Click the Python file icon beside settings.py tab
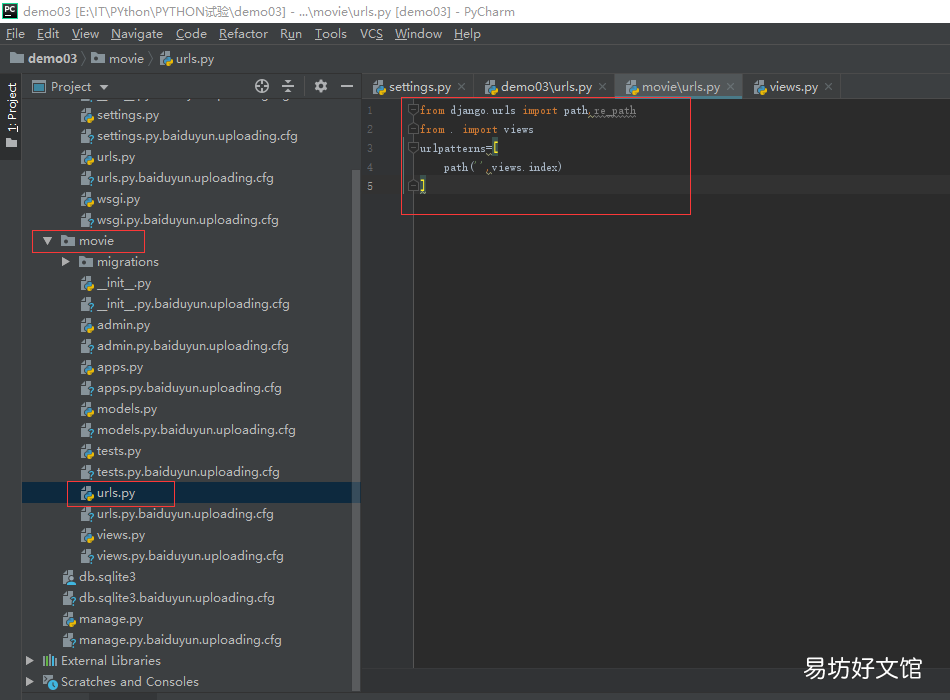The width and height of the screenshot is (950, 700). tap(379, 87)
